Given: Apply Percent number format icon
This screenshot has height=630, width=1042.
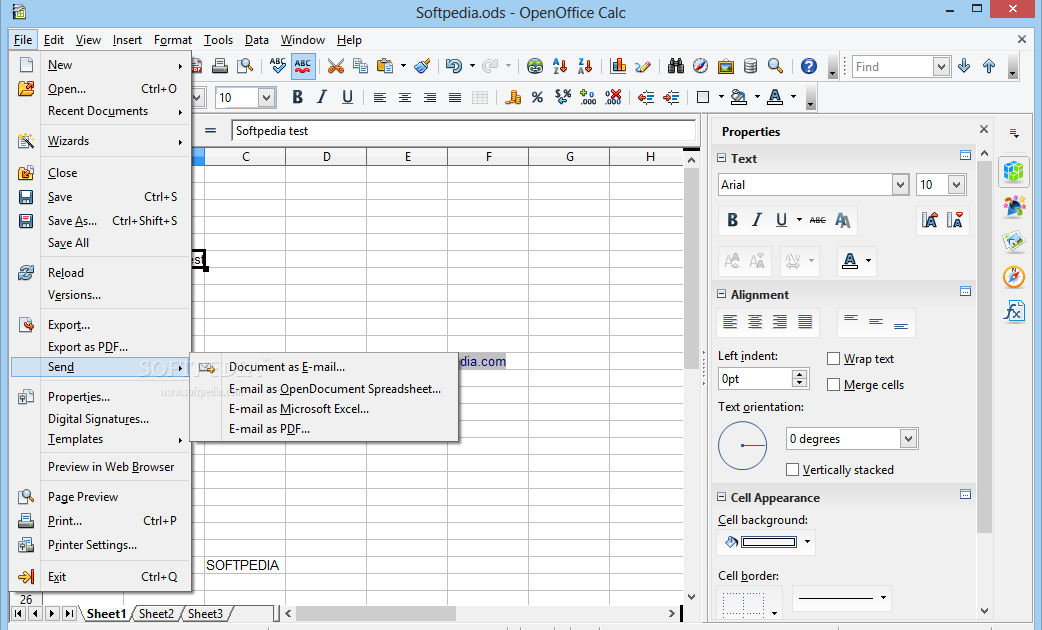Looking at the screenshot, I should tap(537, 98).
